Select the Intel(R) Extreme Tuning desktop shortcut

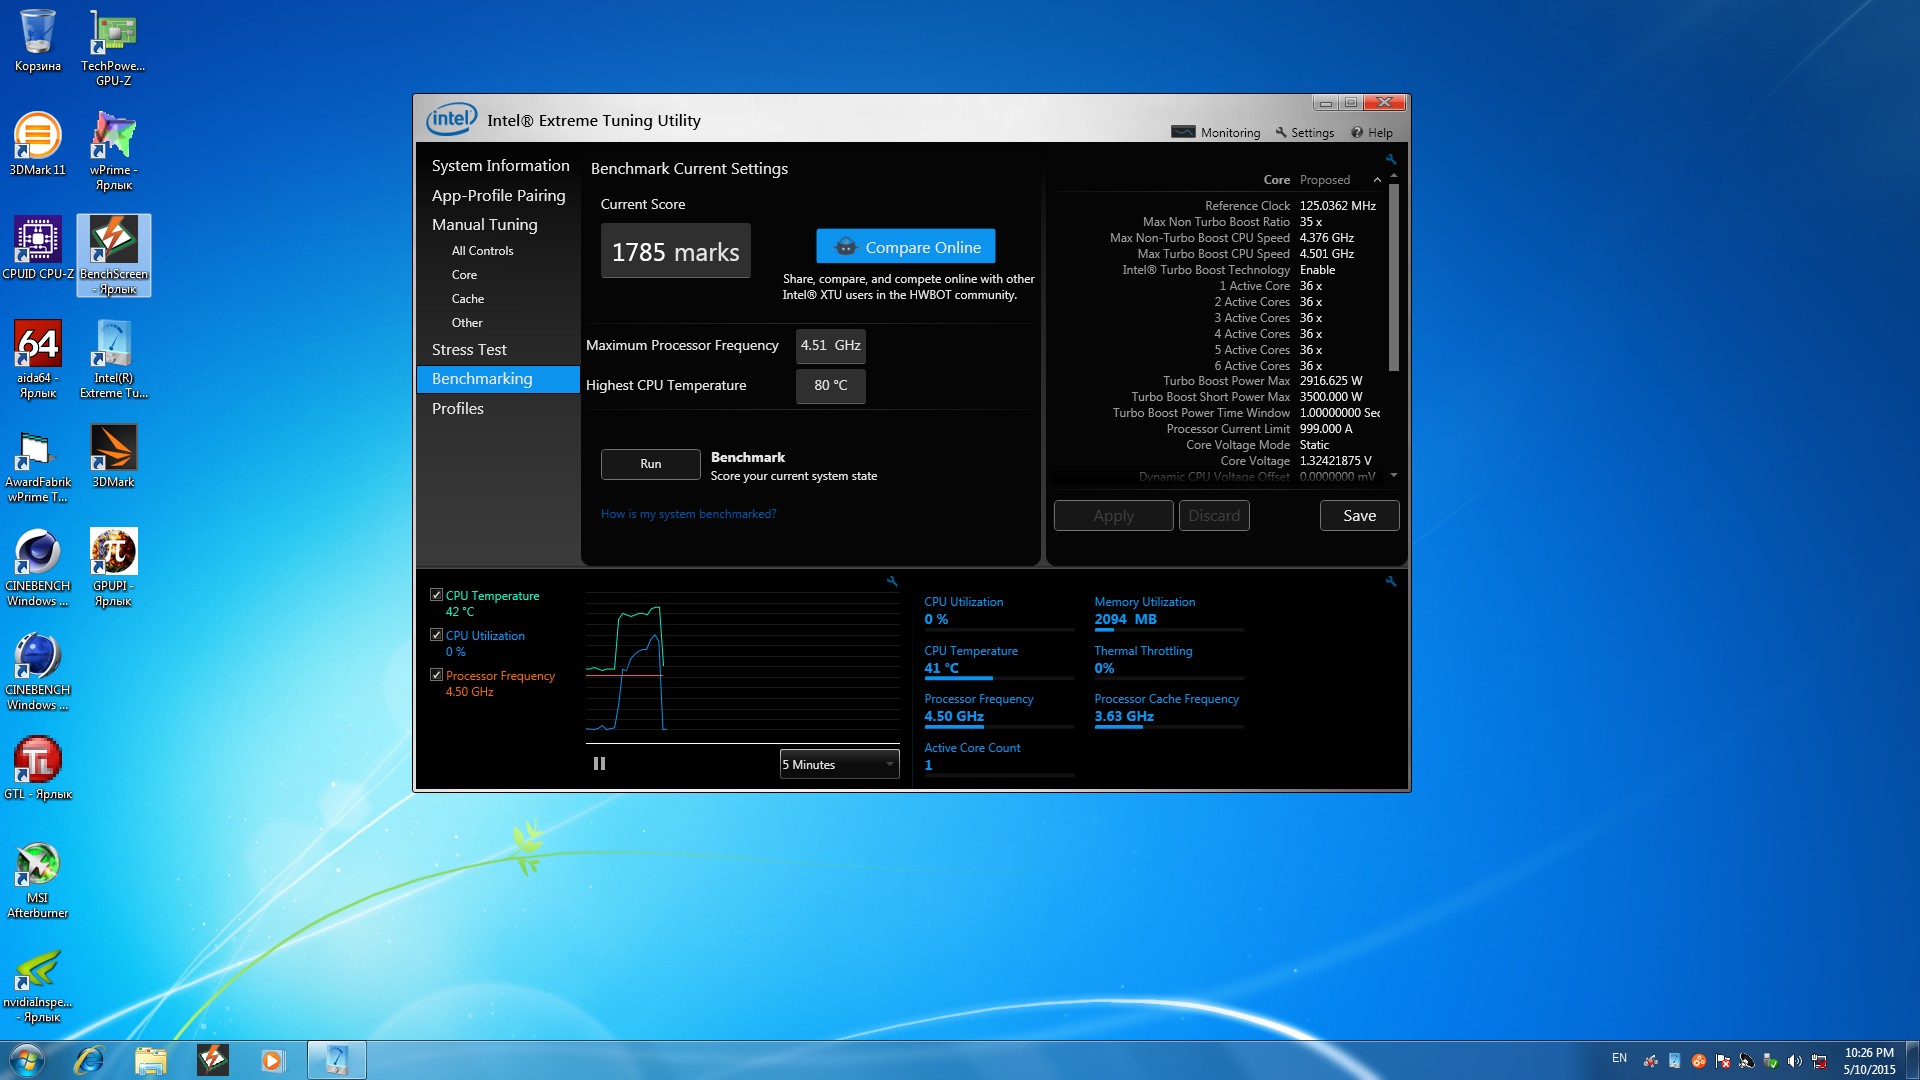click(x=113, y=359)
